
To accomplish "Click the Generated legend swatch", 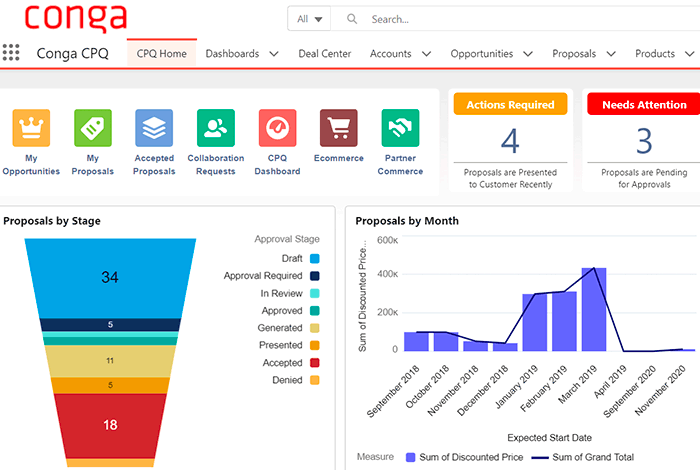I will pos(315,328).
